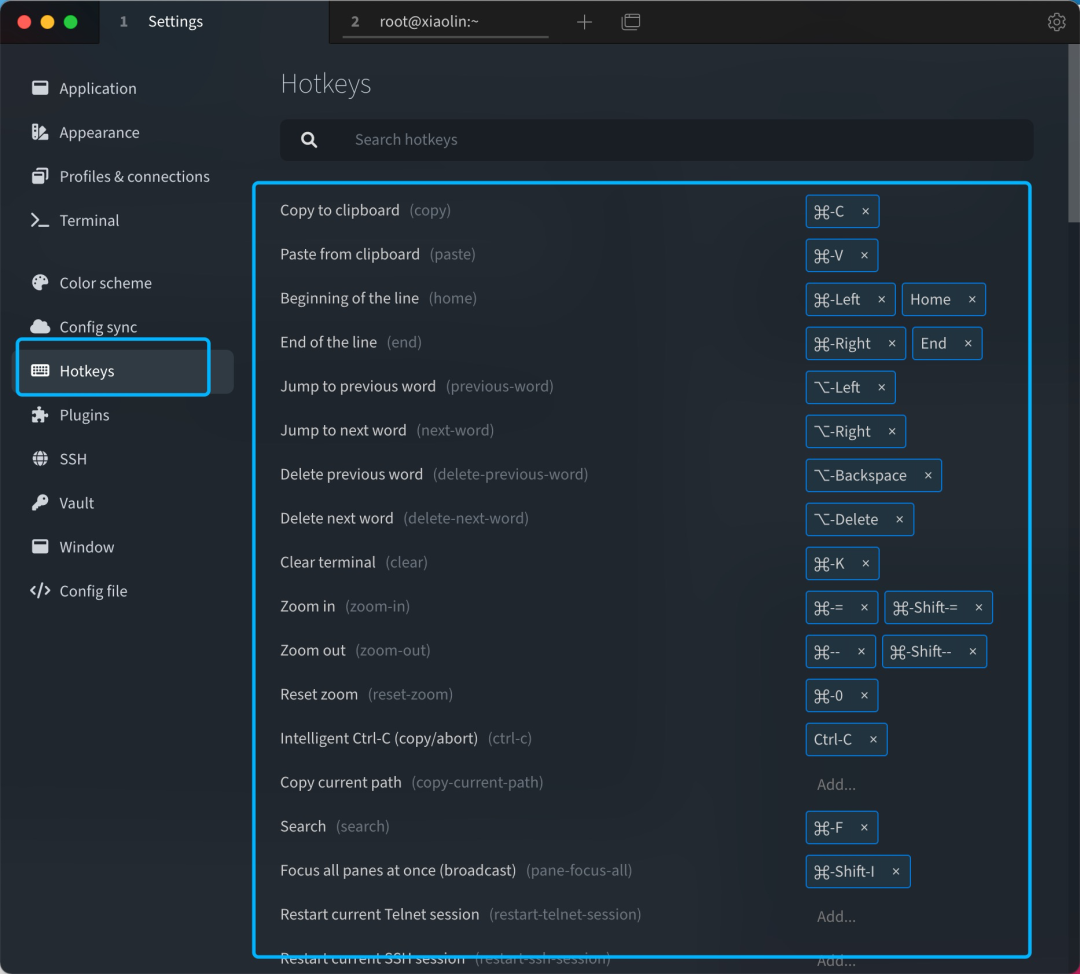
Task: Remove the End hotkey
Action: click(968, 344)
